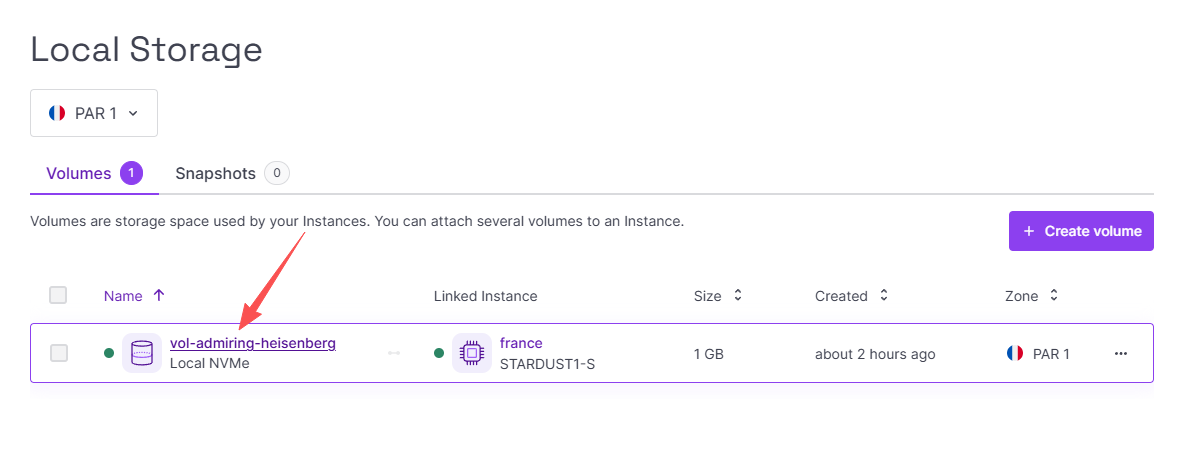Click the Name column ascending sort arrow

159,296
